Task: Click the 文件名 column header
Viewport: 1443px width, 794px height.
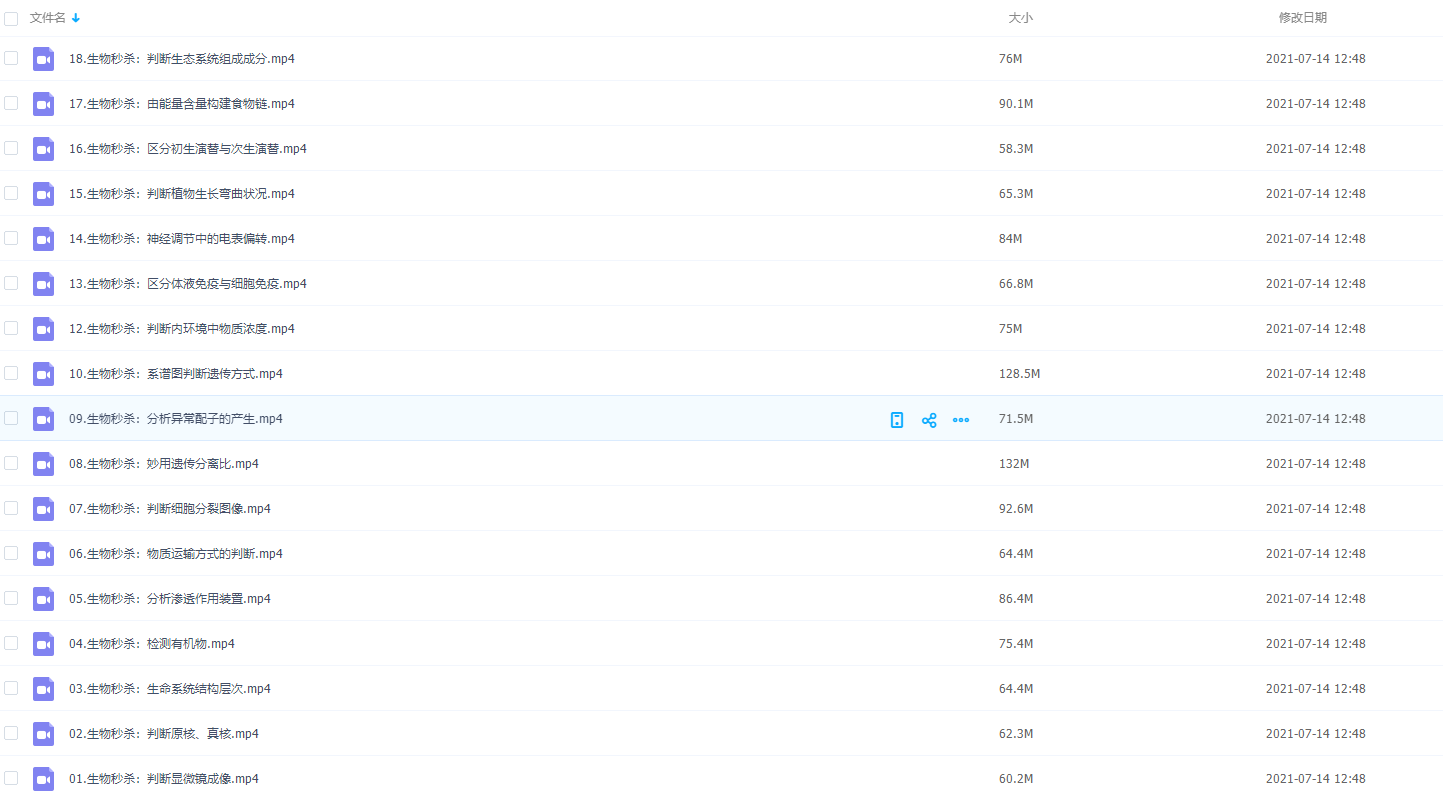Action: (x=48, y=18)
